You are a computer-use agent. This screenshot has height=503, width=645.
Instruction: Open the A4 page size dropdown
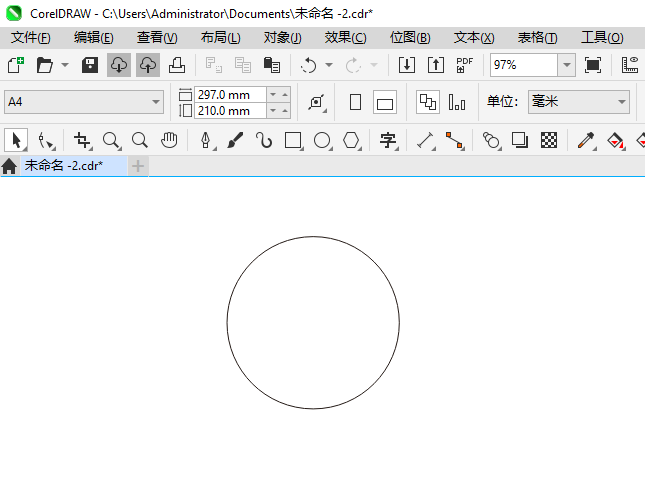[x=84, y=102]
